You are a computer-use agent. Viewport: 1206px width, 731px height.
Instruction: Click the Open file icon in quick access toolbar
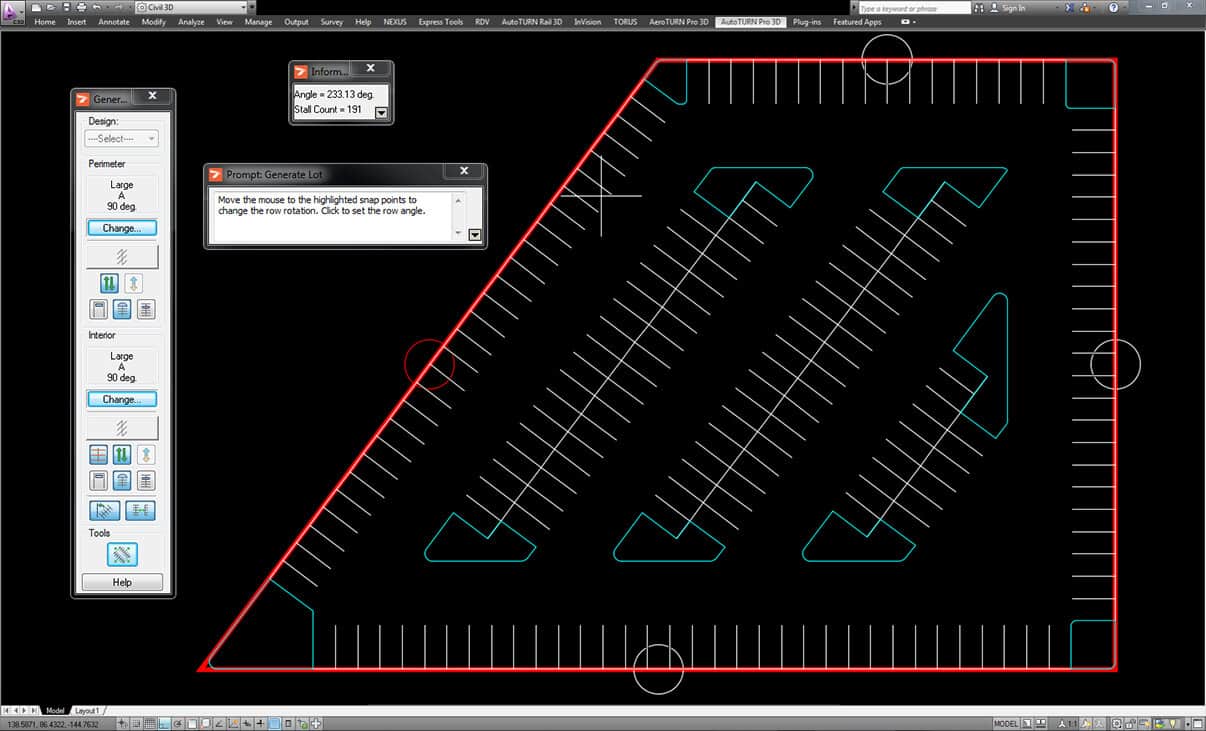point(50,7)
